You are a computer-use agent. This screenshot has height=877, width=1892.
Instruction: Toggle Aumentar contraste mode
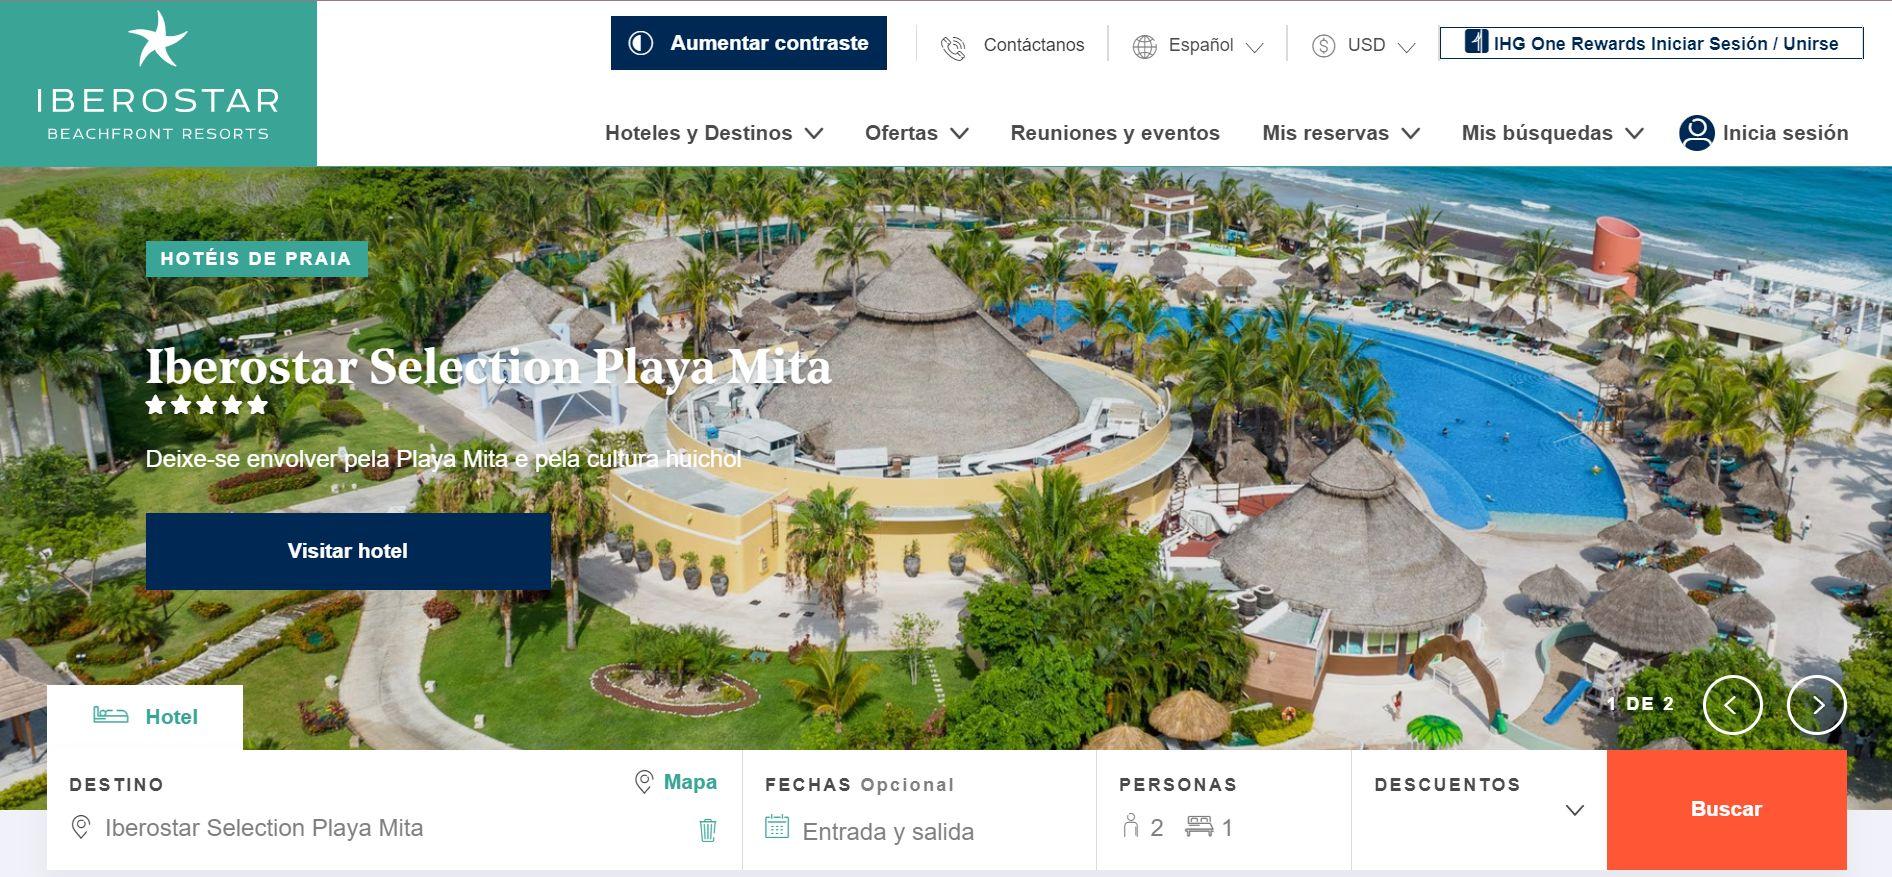[x=749, y=43]
